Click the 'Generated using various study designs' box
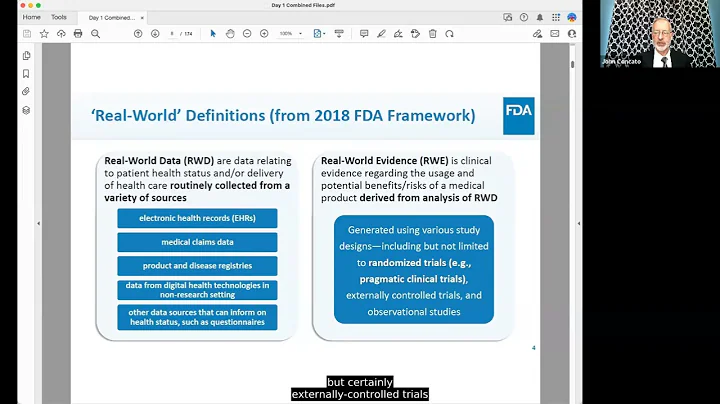 tap(414, 269)
